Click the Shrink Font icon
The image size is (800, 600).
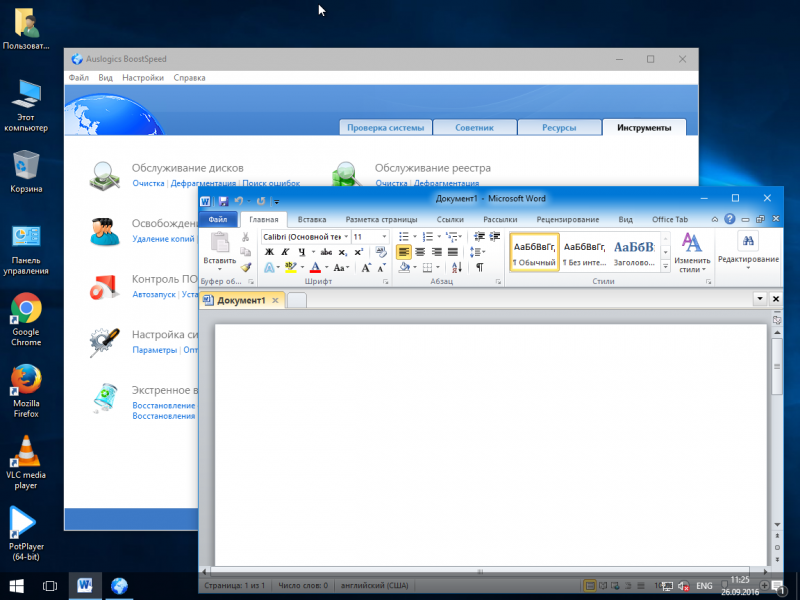coord(381,267)
